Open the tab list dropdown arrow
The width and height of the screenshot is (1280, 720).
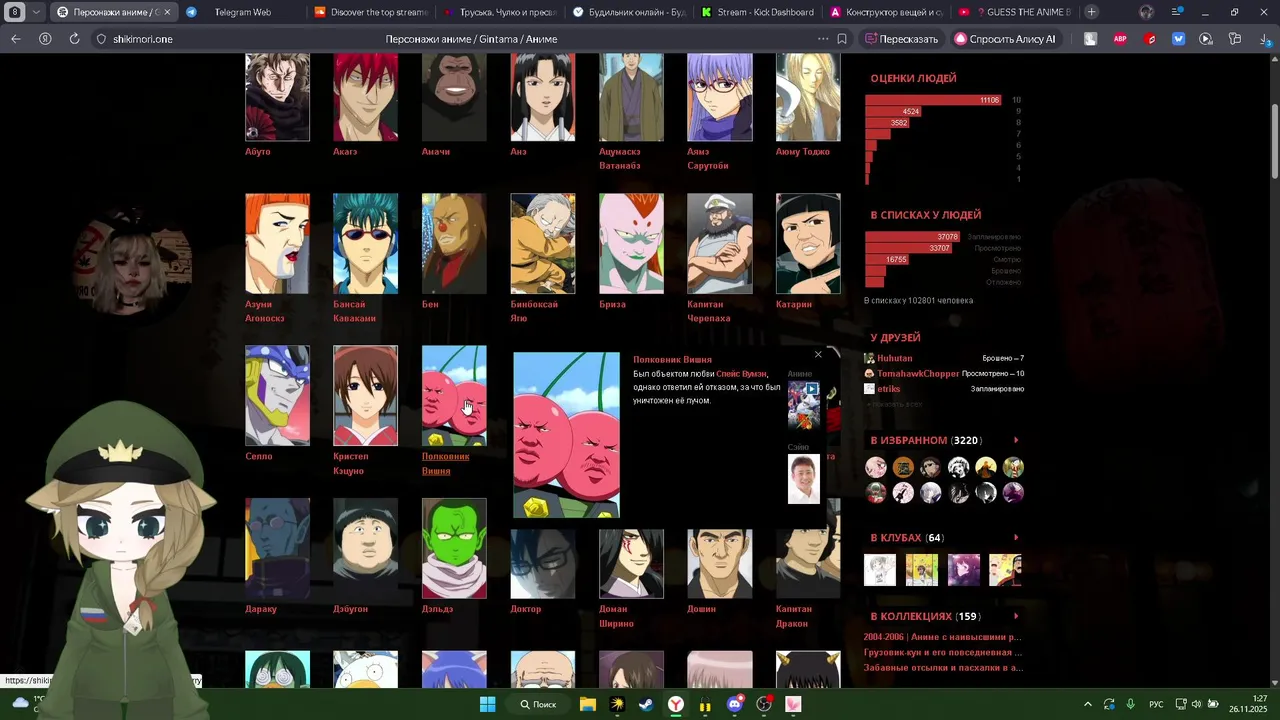pyautogui.click(x=37, y=12)
